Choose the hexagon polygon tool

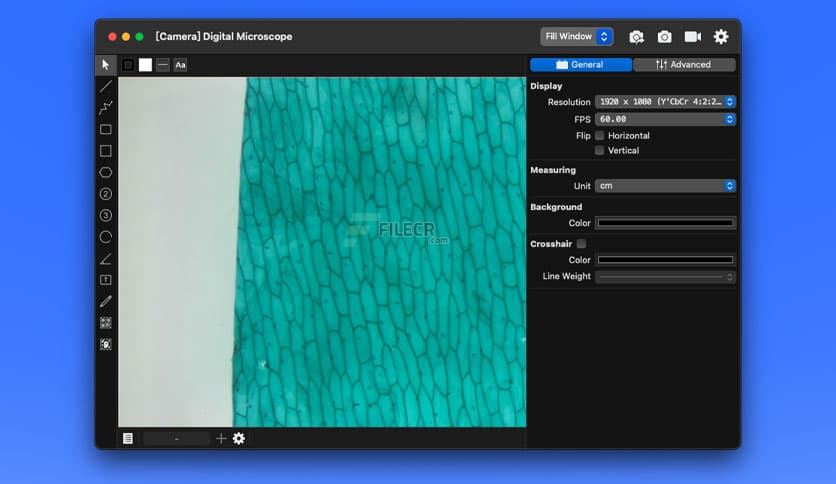pyautogui.click(x=106, y=173)
